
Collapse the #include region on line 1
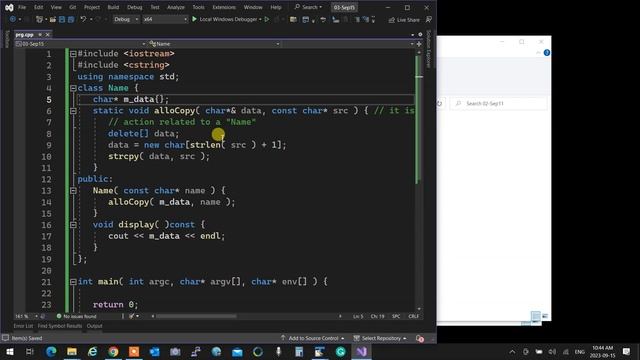pyautogui.click(x=73, y=53)
